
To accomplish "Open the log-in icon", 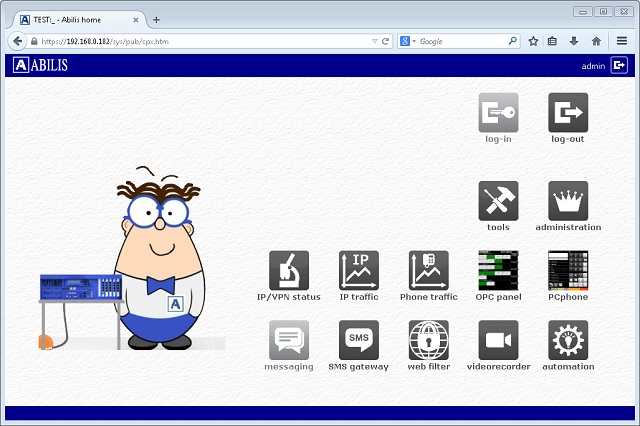I will pos(498,113).
